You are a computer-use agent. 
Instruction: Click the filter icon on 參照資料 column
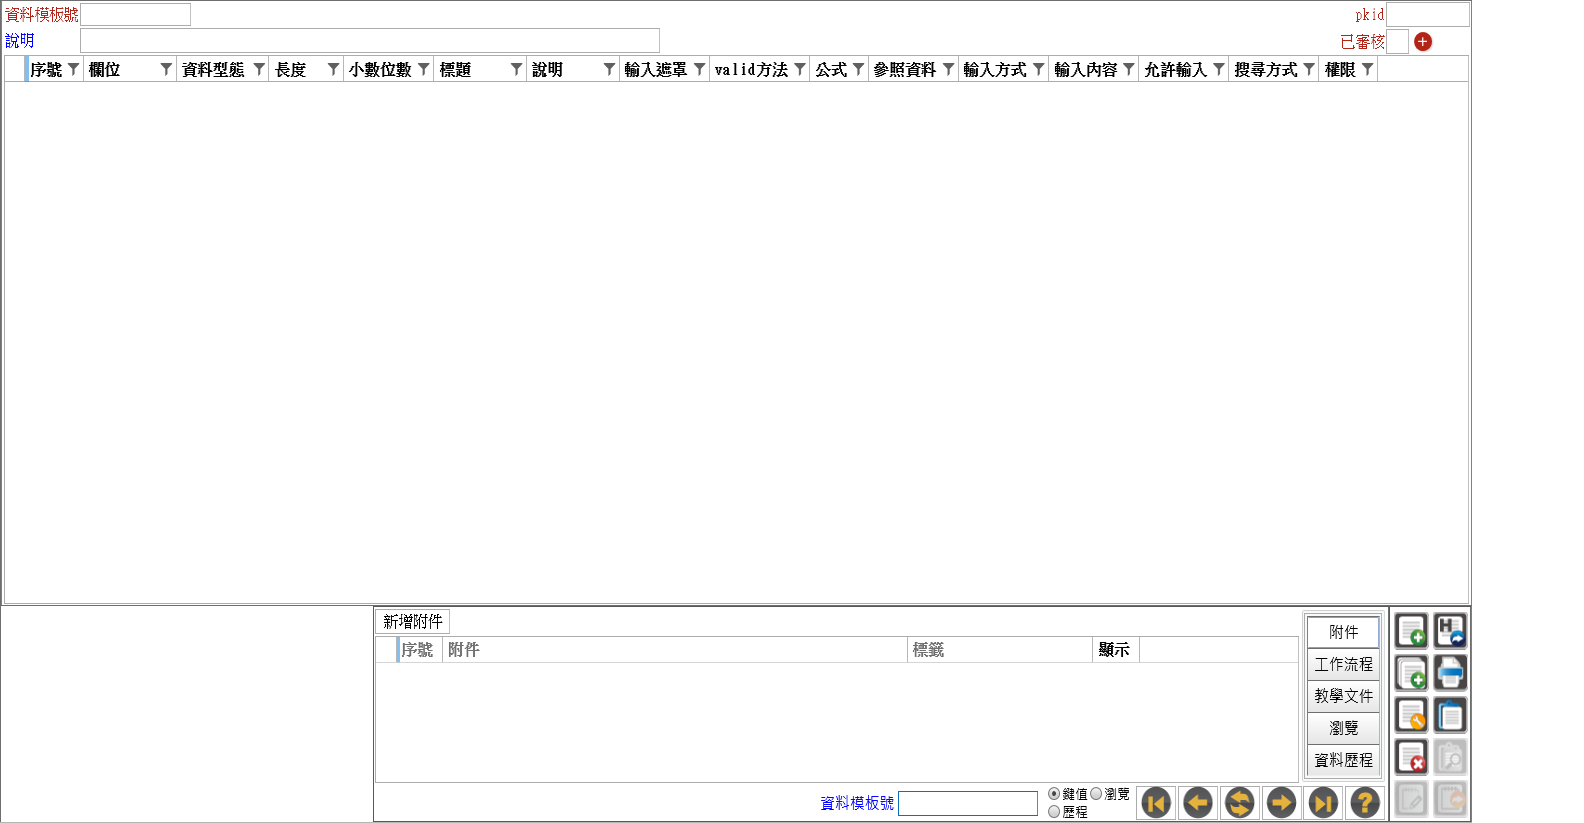948,69
